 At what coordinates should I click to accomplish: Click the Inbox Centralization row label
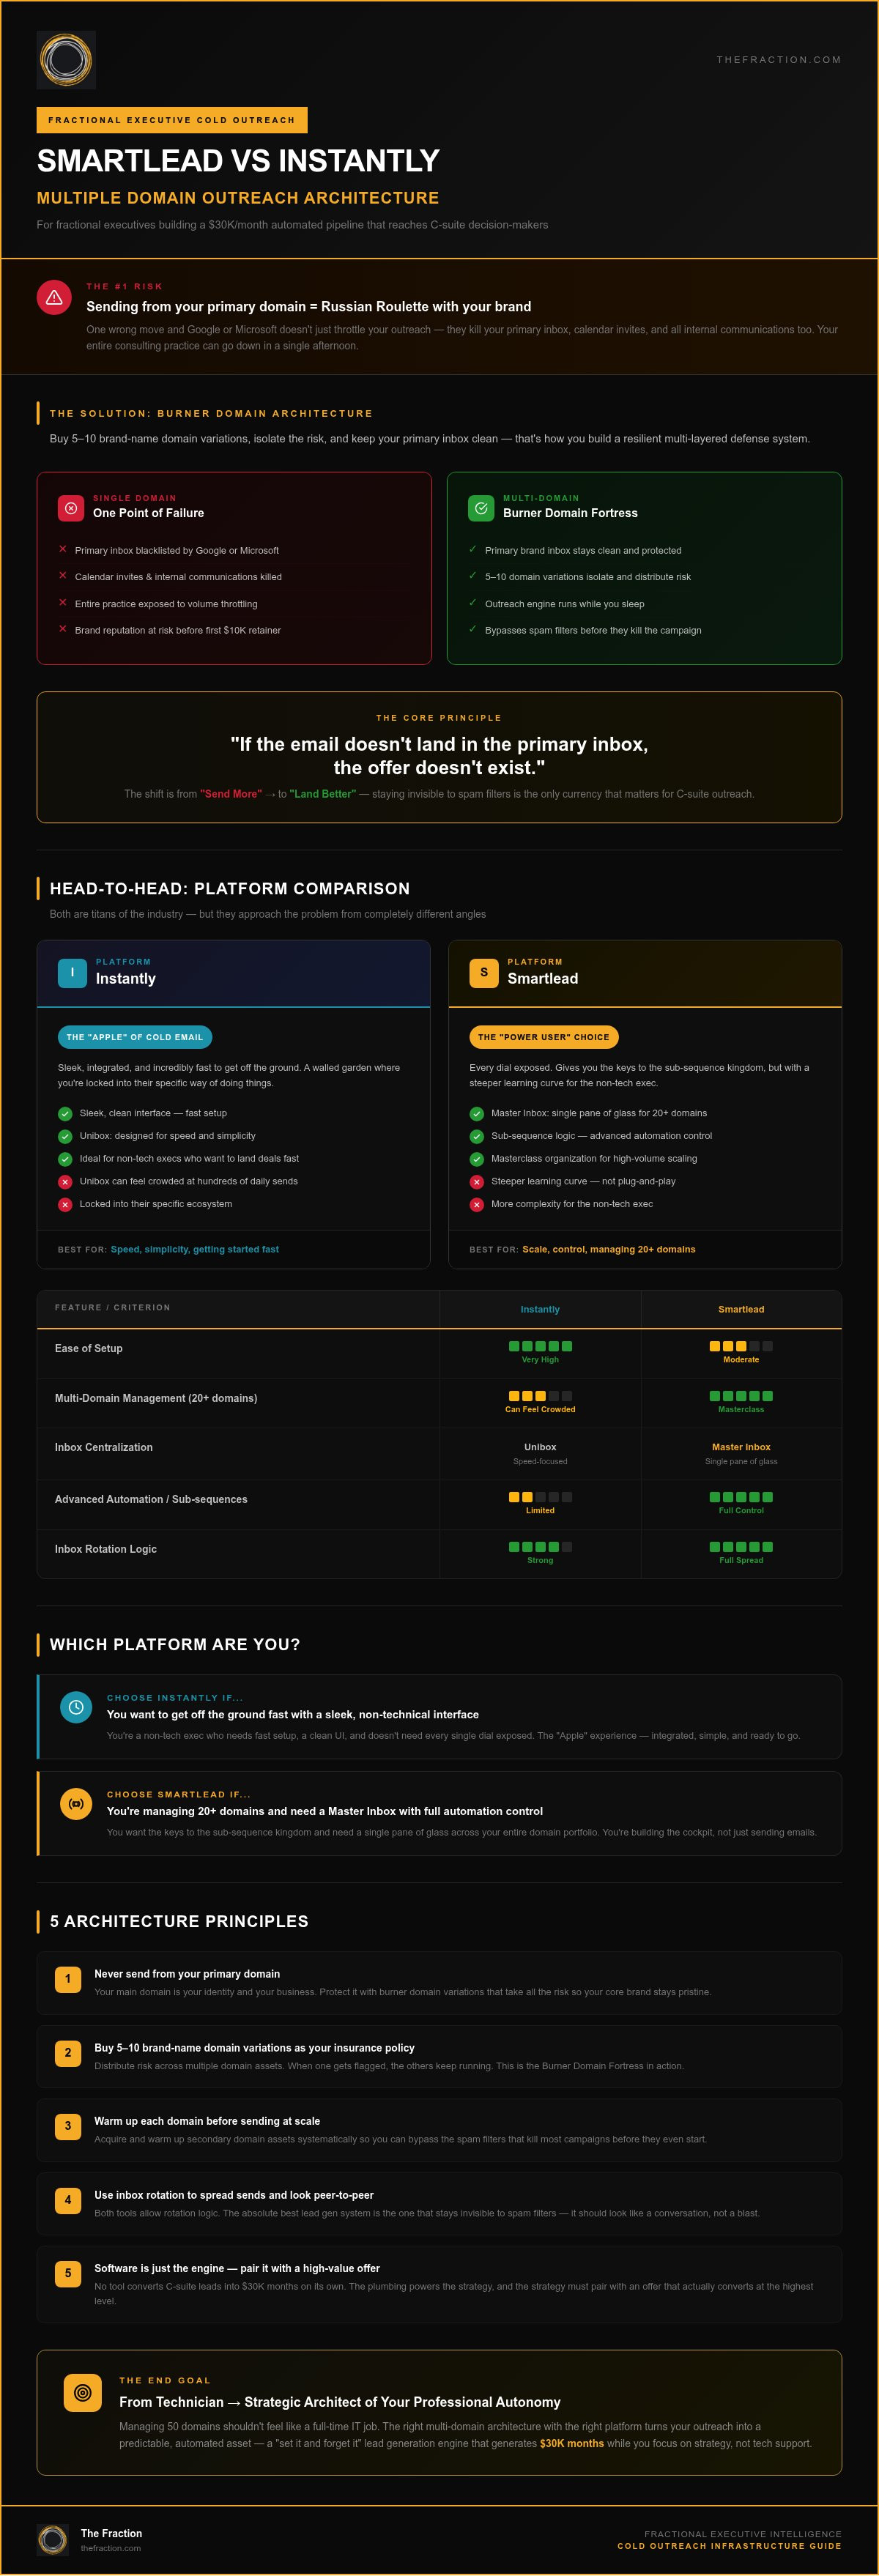pyautogui.click(x=104, y=1447)
